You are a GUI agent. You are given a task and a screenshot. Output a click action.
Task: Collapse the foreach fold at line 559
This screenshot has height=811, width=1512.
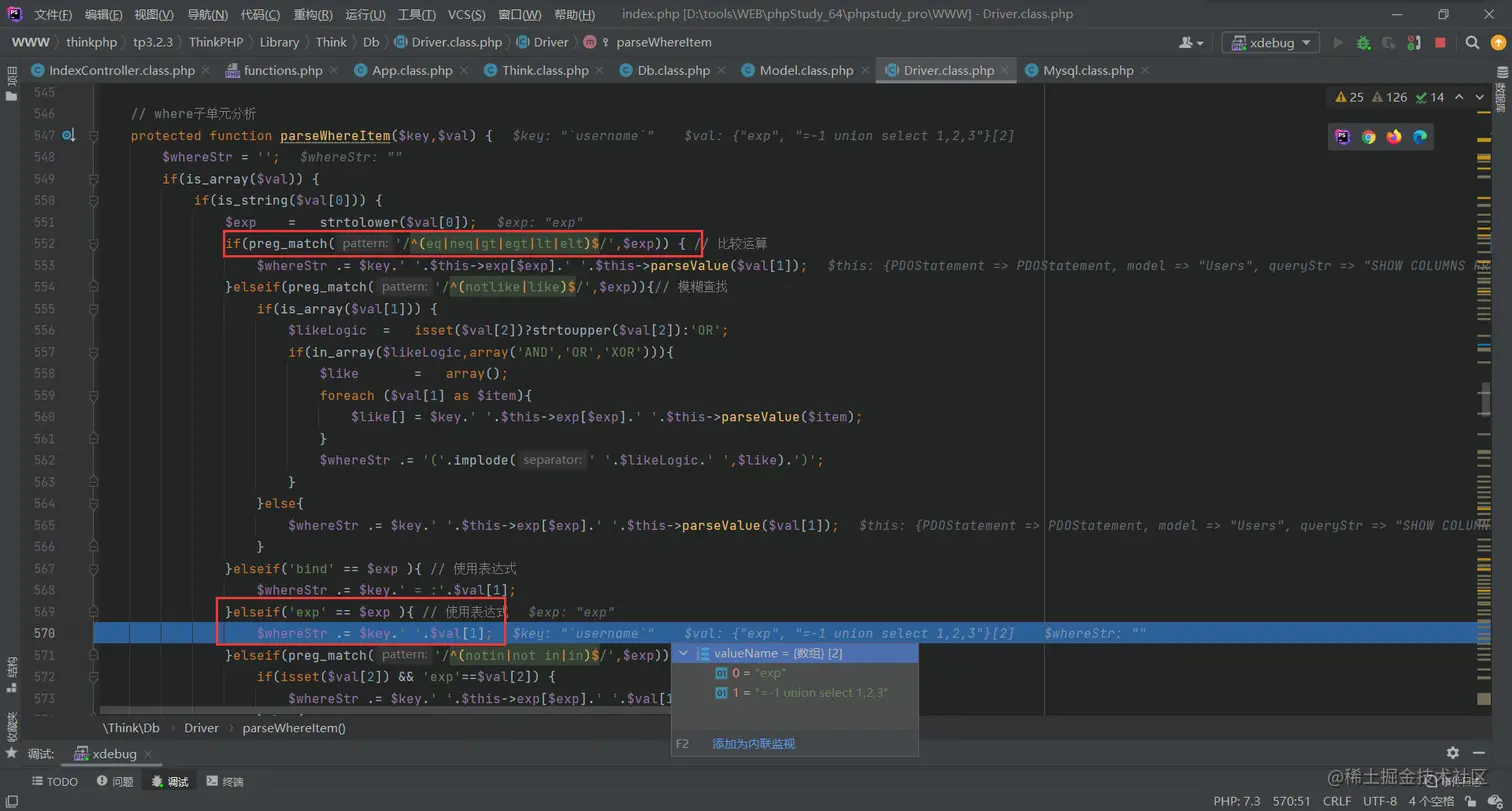click(x=93, y=395)
